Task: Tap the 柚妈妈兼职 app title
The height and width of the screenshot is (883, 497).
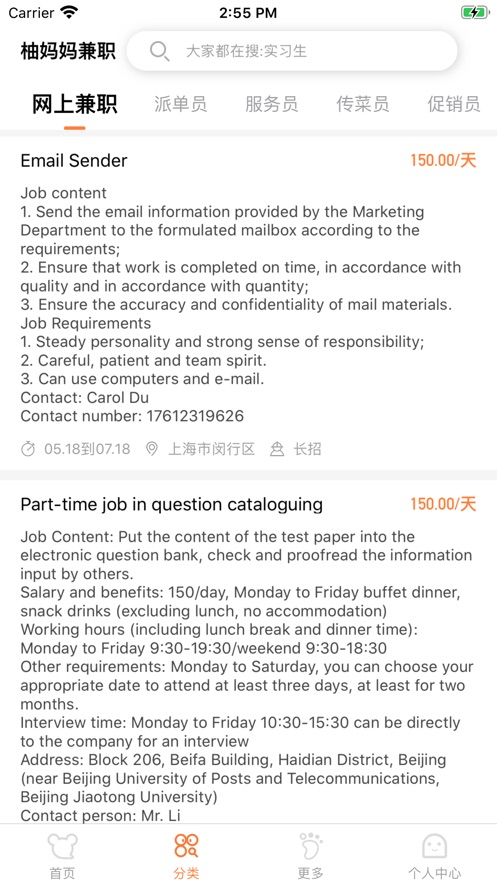Action: (68, 51)
